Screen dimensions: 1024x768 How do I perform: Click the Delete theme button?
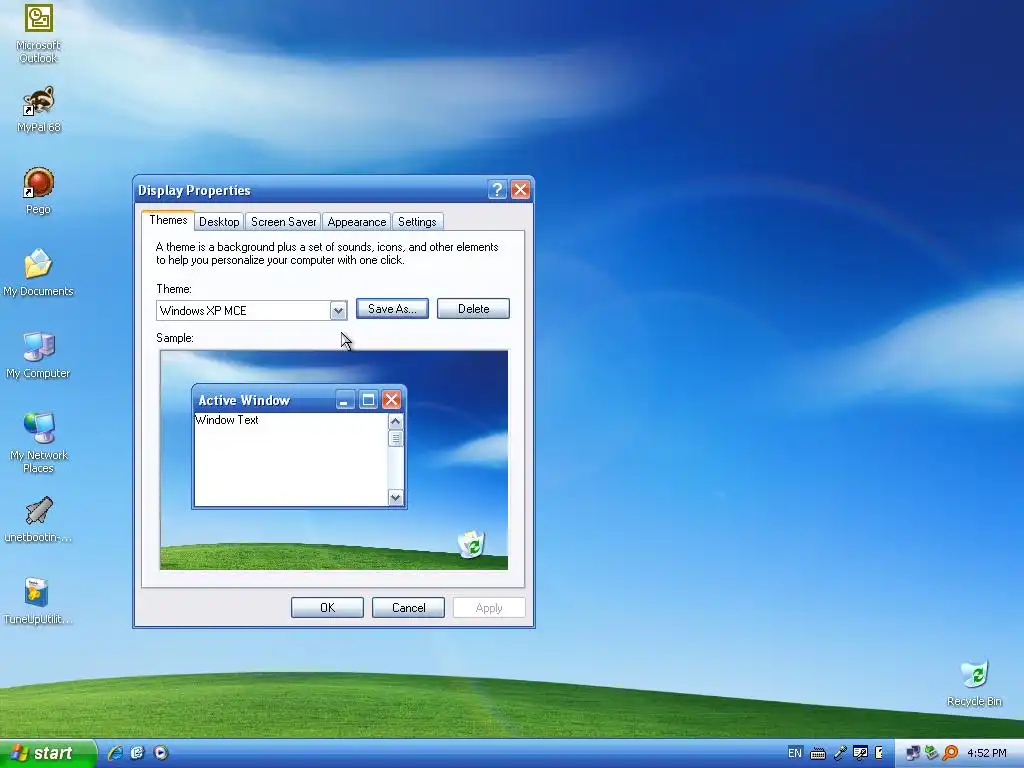click(x=473, y=309)
